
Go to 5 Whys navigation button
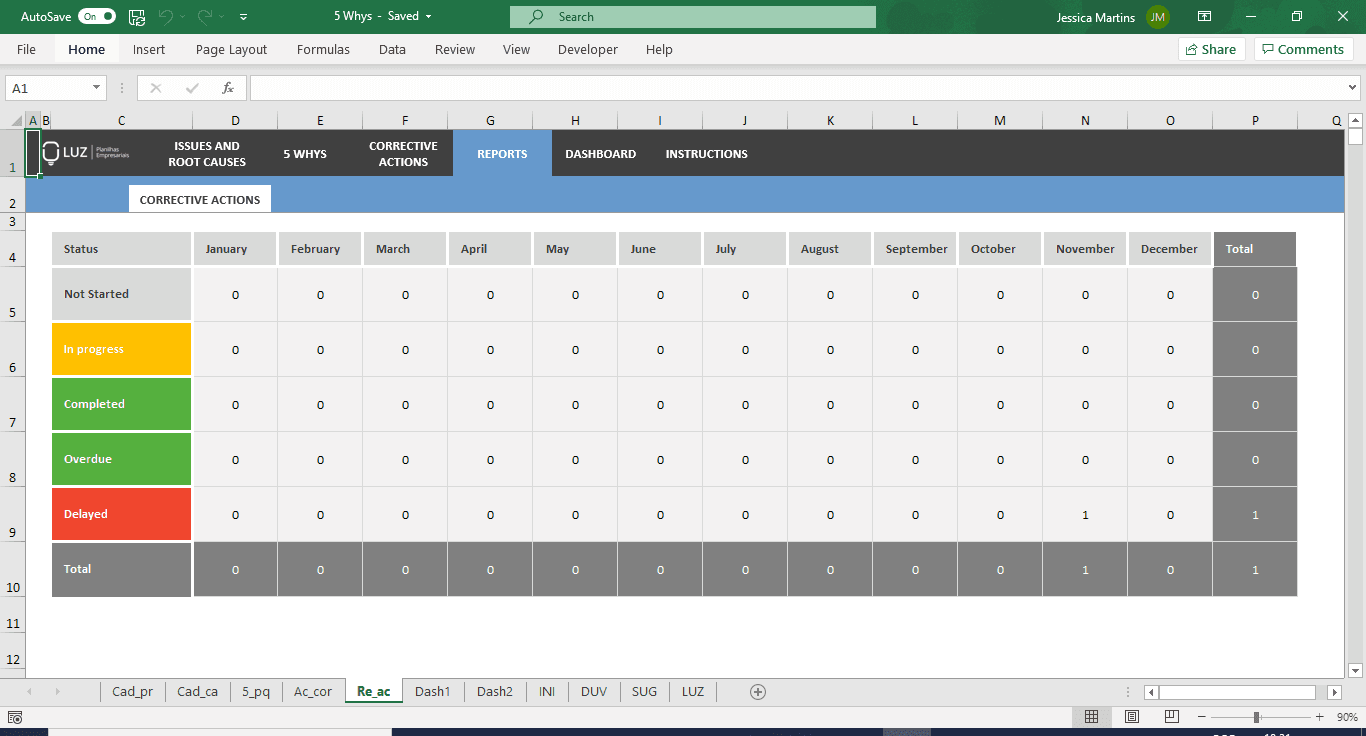pos(305,154)
